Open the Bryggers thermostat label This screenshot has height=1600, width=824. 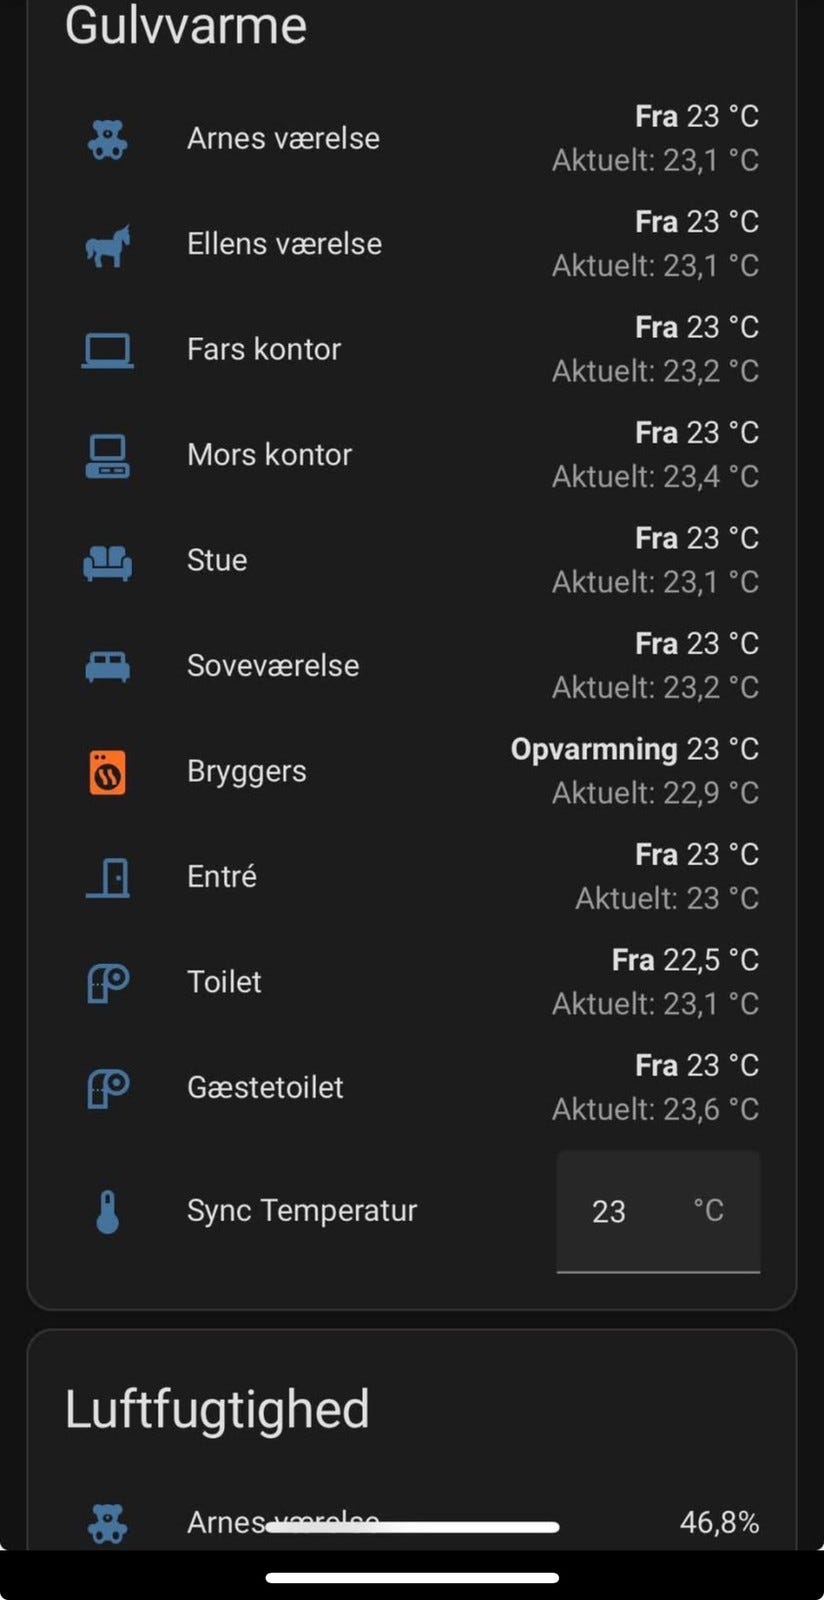pos(247,771)
